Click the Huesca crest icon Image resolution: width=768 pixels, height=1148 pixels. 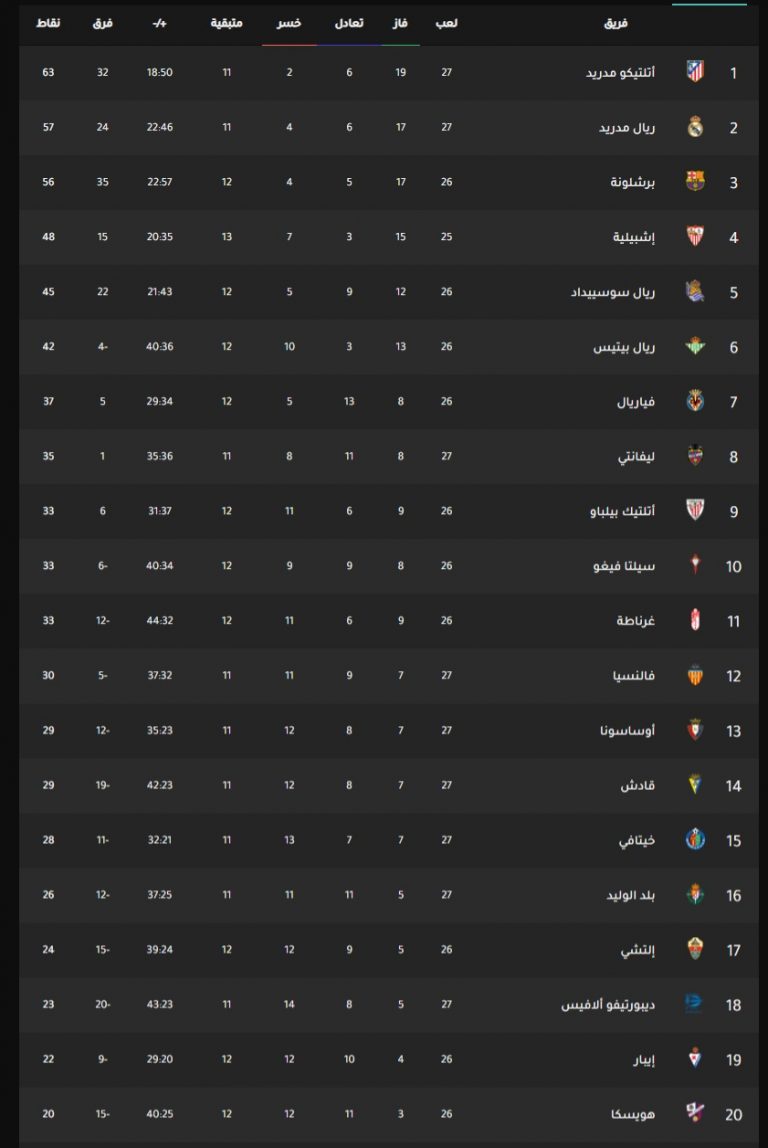[695, 1114]
